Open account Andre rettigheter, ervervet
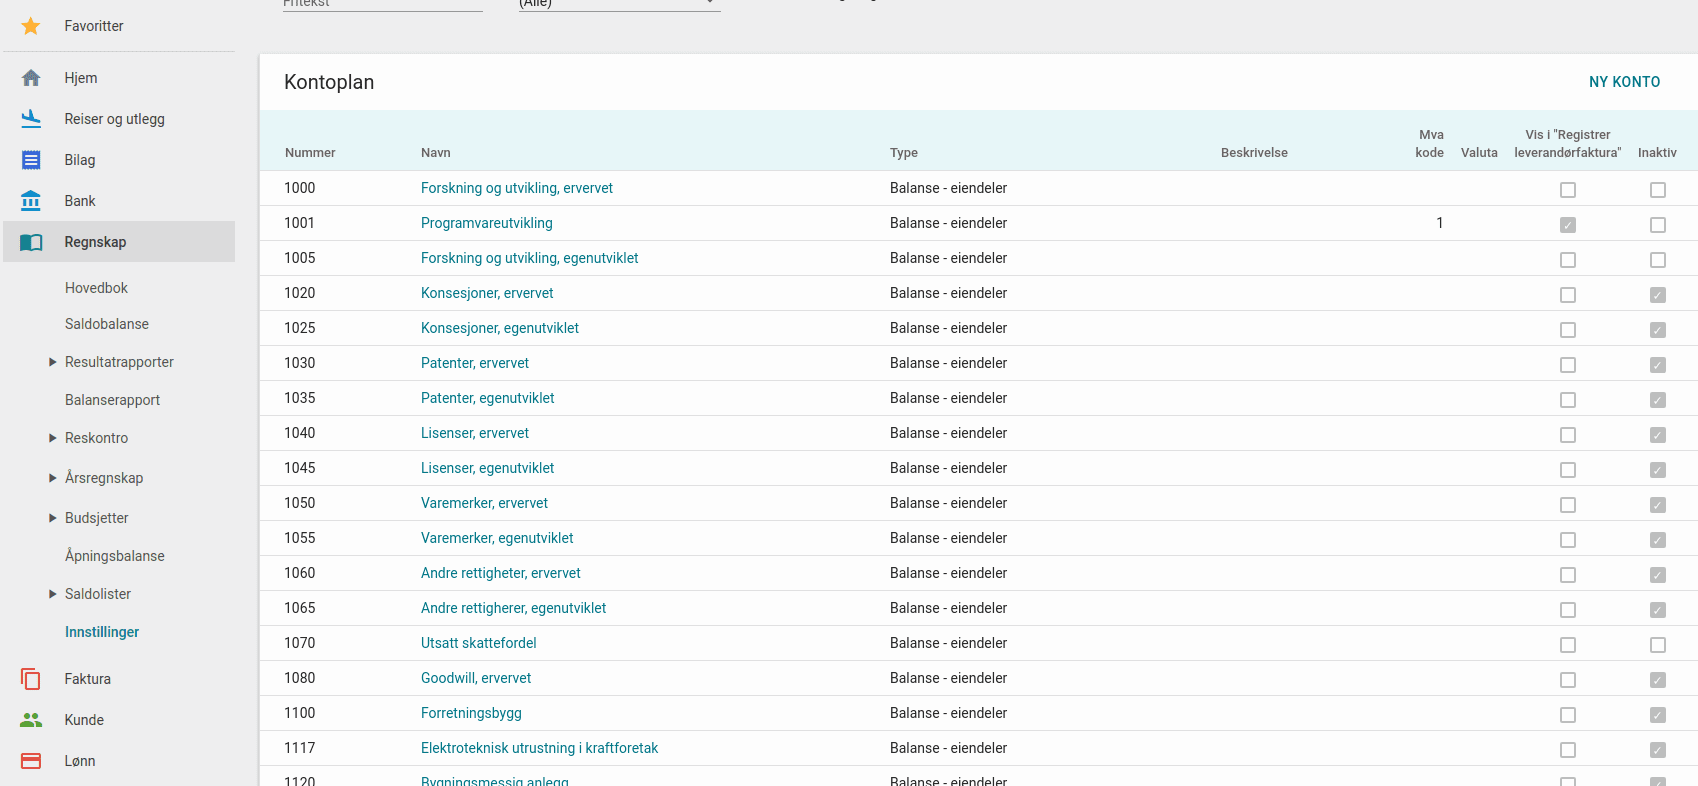The width and height of the screenshot is (1698, 786). point(501,573)
